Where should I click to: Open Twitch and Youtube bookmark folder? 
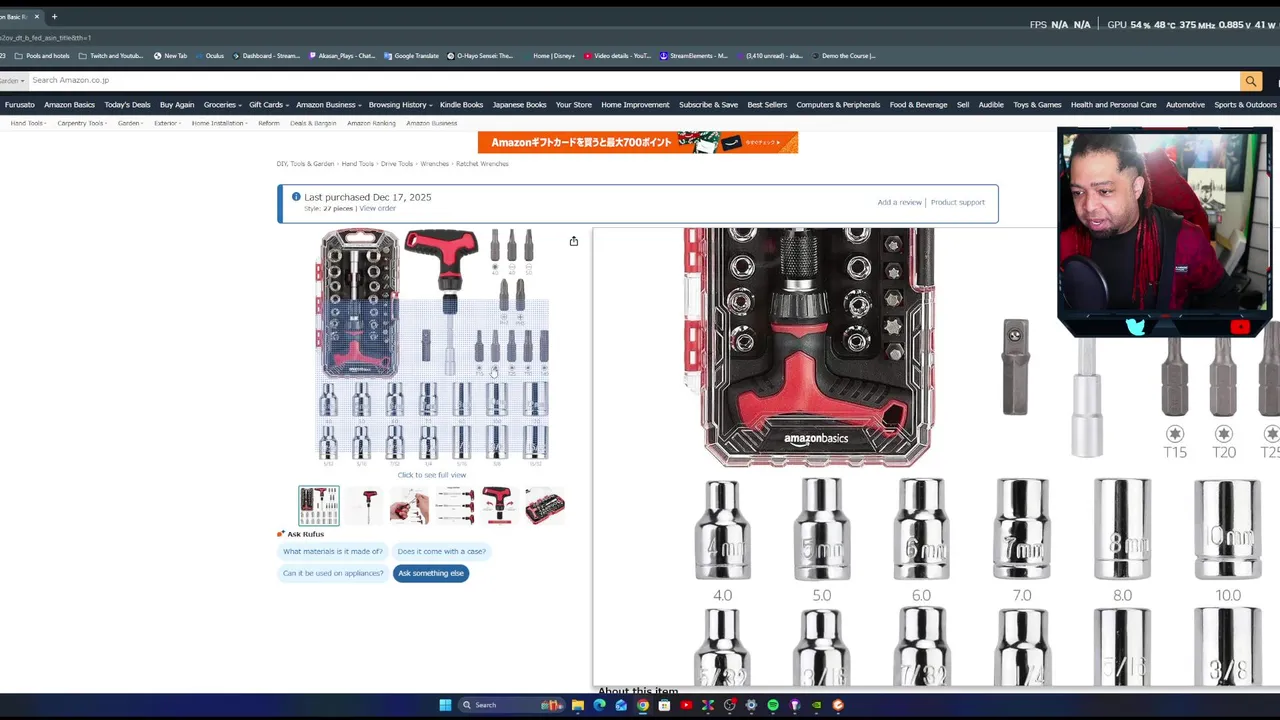tap(111, 56)
